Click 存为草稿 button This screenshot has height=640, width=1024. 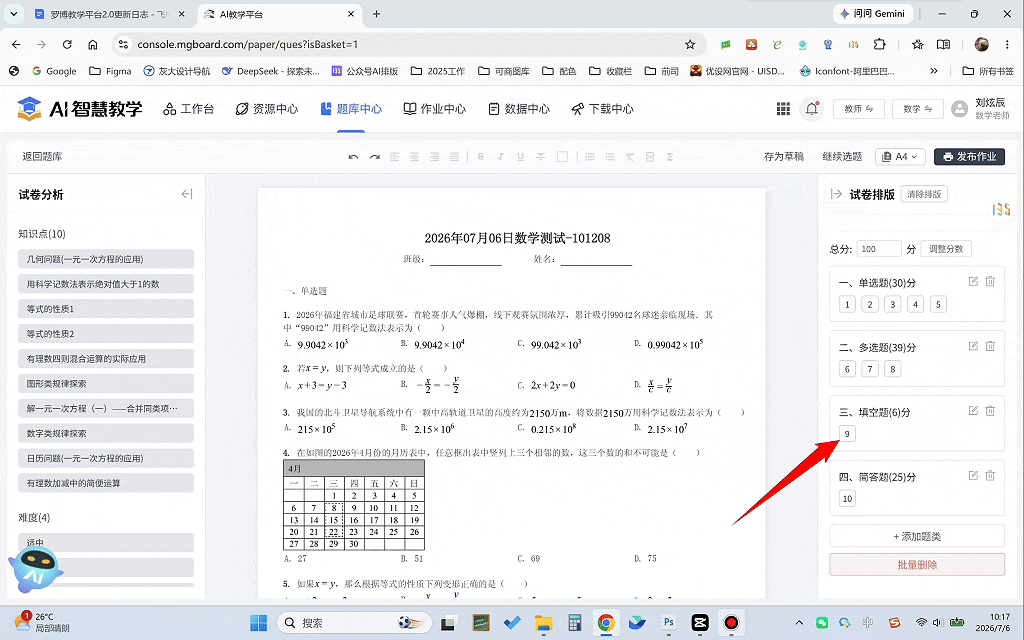tap(784, 157)
